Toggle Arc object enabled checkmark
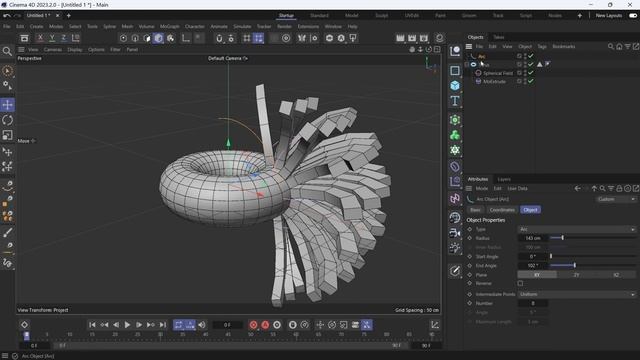This screenshot has width=640, height=360. [531, 56]
